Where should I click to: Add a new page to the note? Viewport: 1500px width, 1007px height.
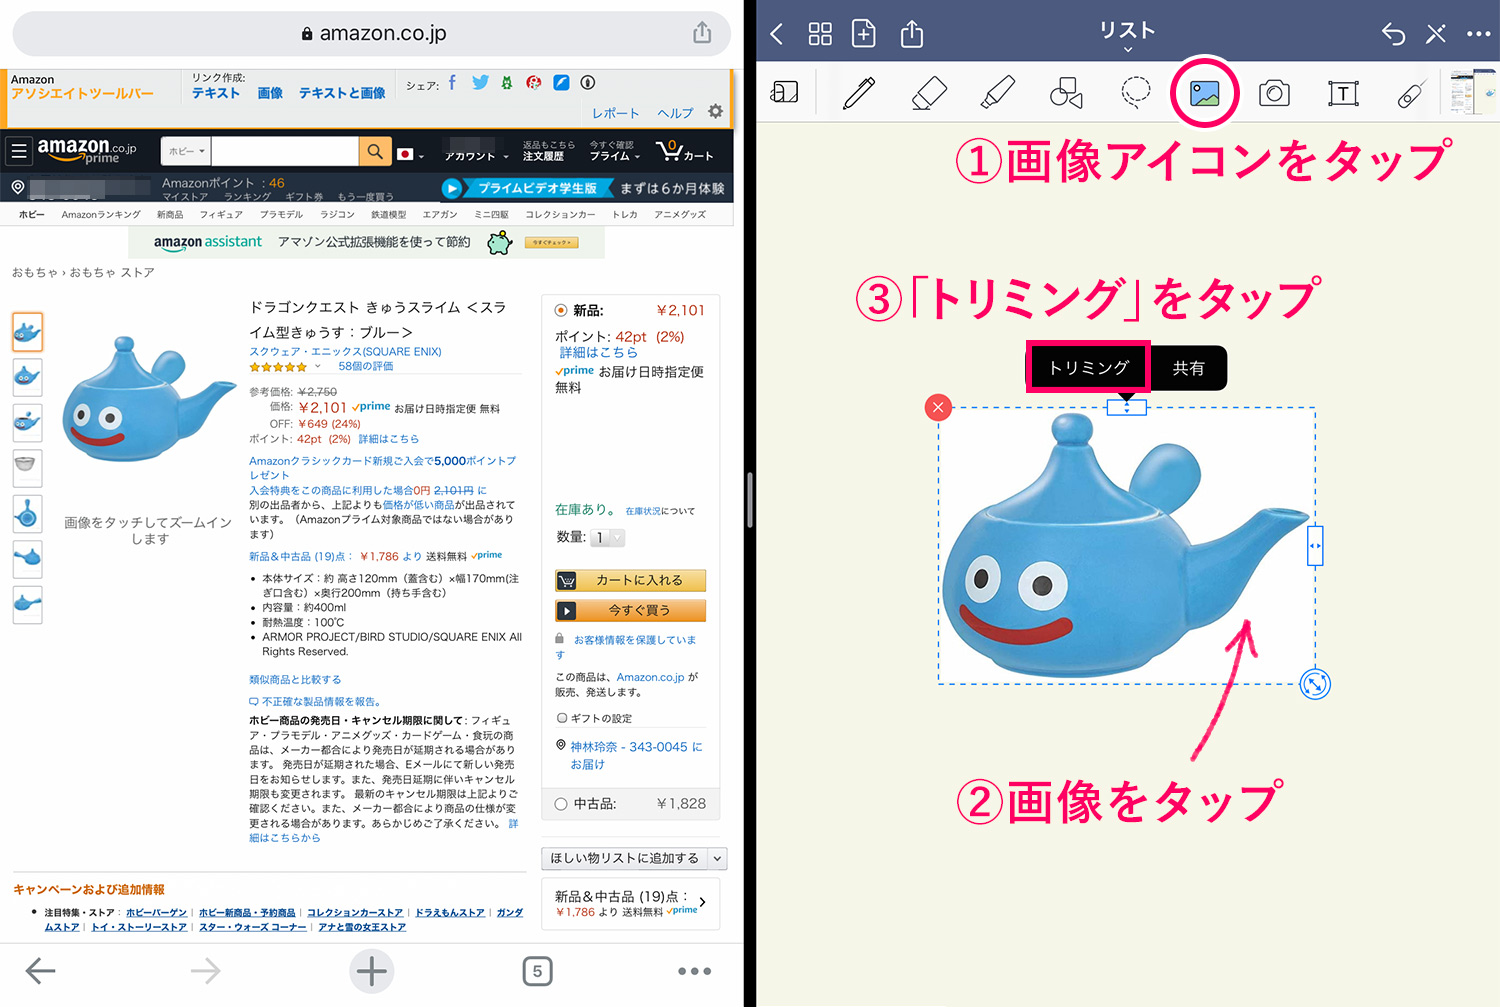tap(864, 34)
